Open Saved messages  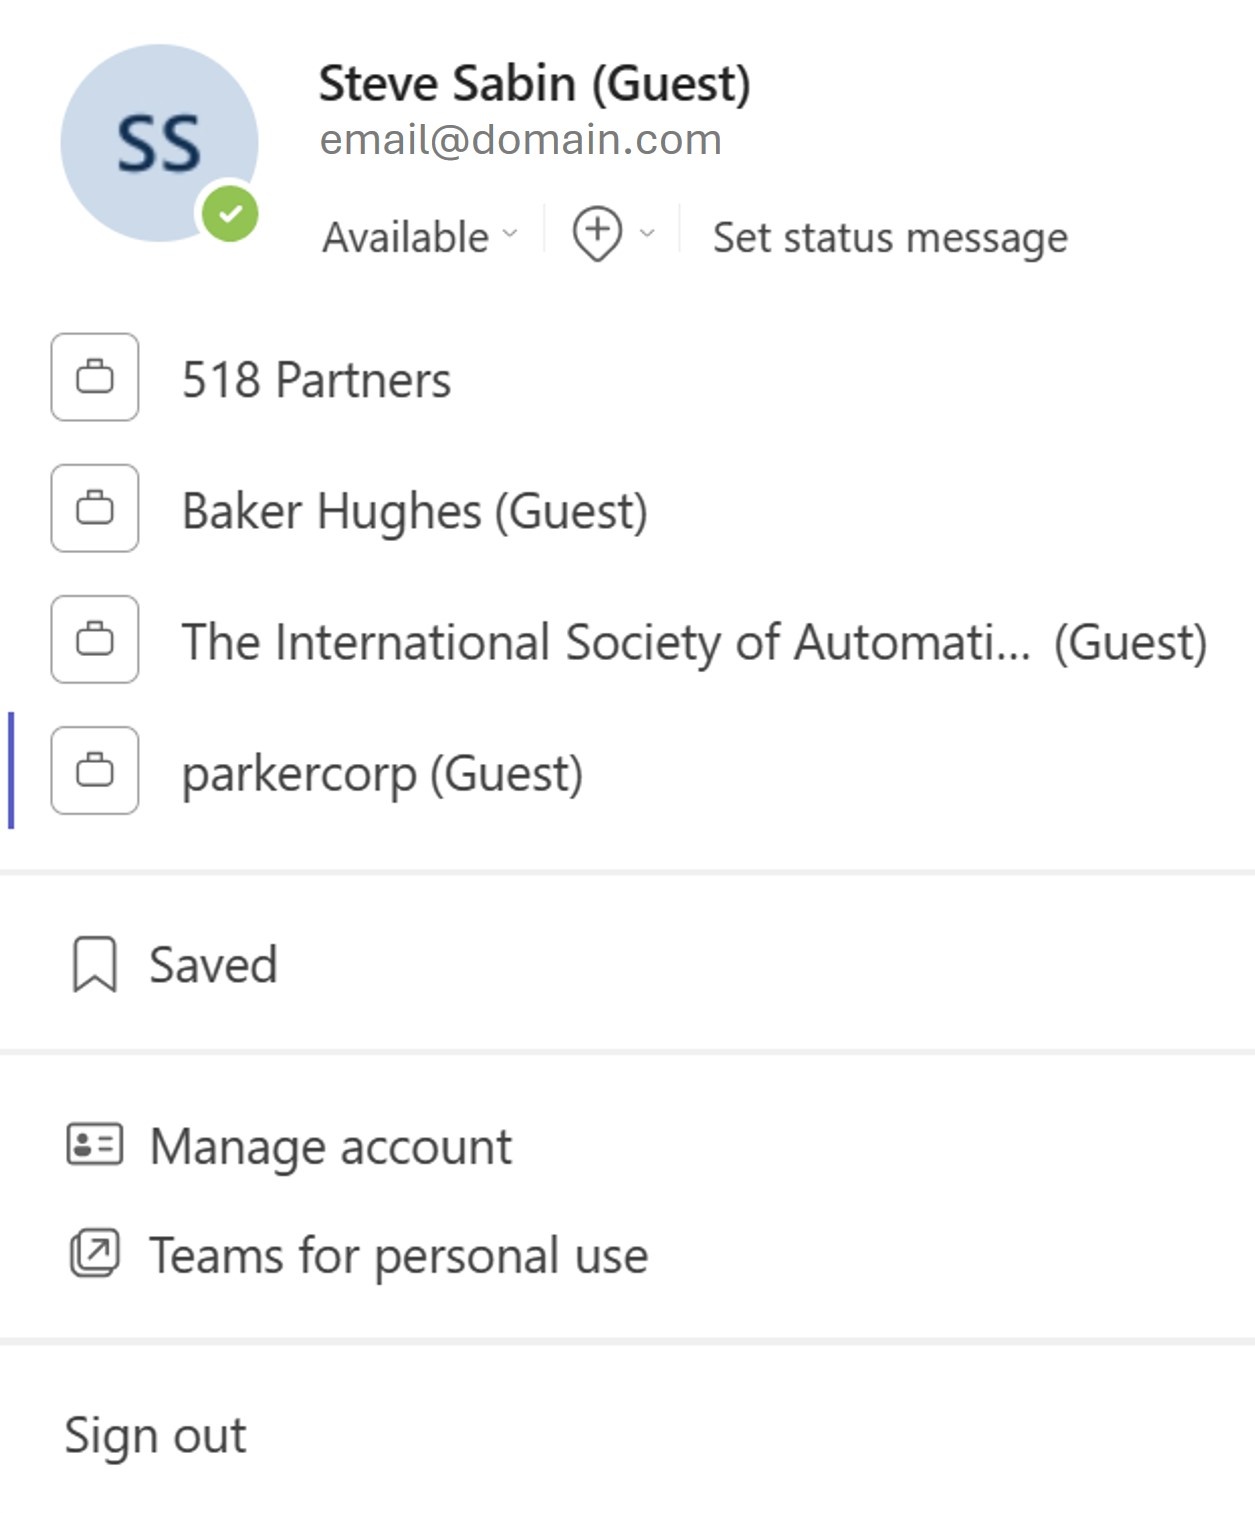coord(213,965)
